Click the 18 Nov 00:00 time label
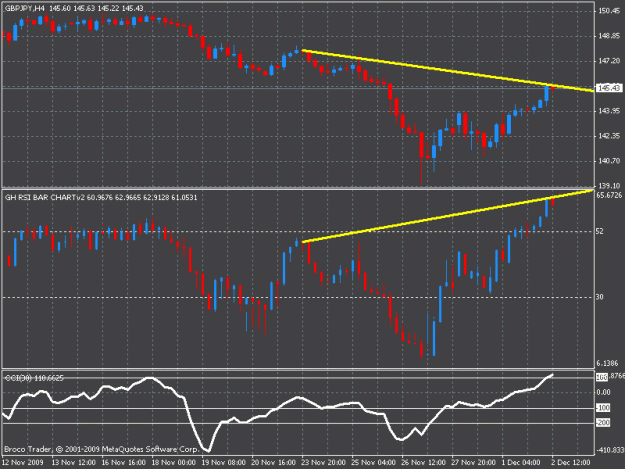 click(x=173, y=462)
